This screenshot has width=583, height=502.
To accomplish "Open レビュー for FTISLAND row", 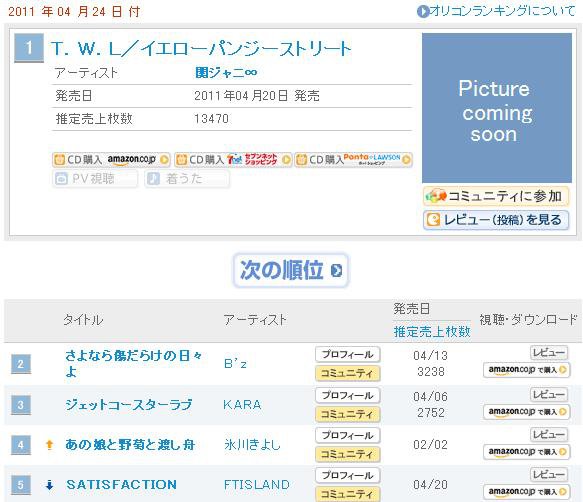I will click(x=549, y=474).
